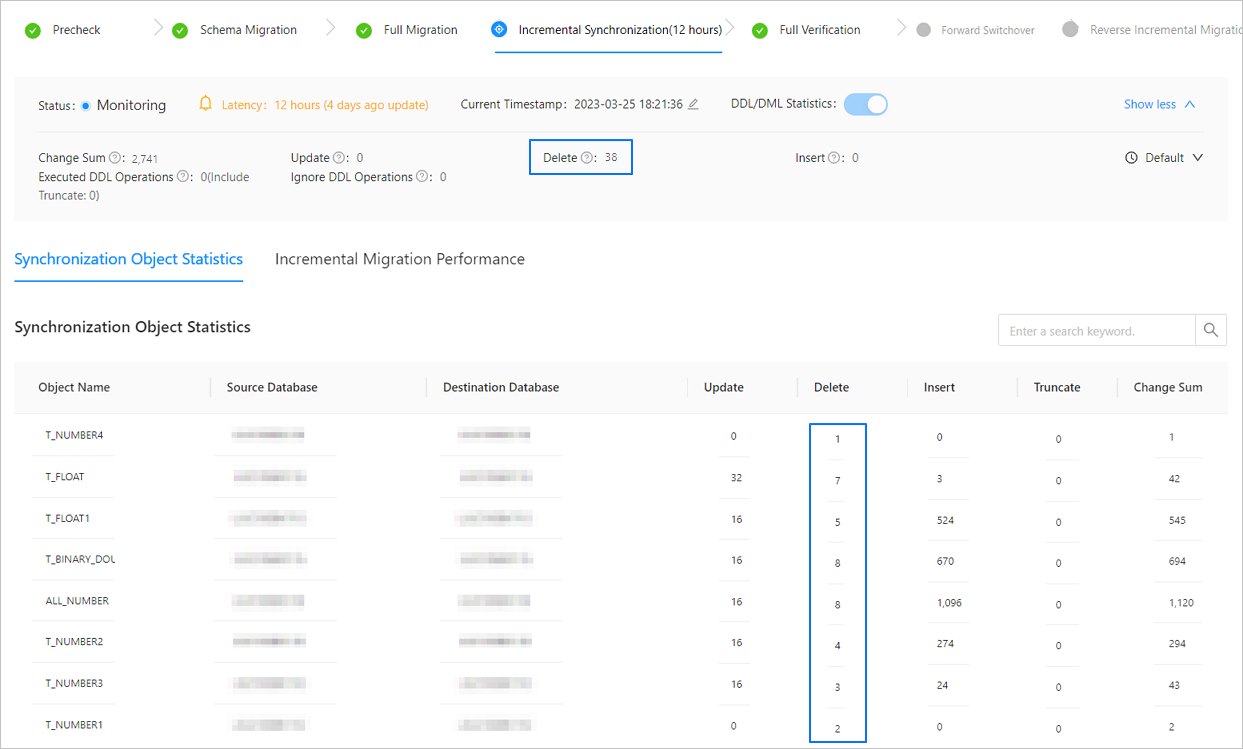Click the help icon beside Insert count
This screenshot has height=749, width=1243.
pyautogui.click(x=833, y=158)
